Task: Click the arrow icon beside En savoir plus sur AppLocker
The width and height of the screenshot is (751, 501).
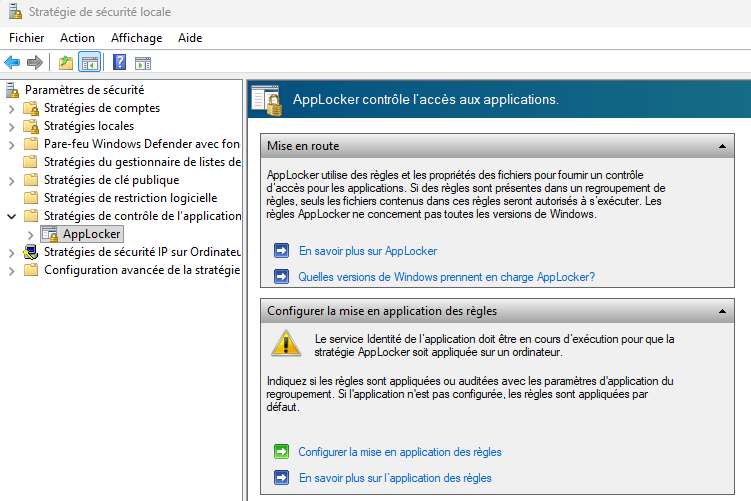Action: 282,250
